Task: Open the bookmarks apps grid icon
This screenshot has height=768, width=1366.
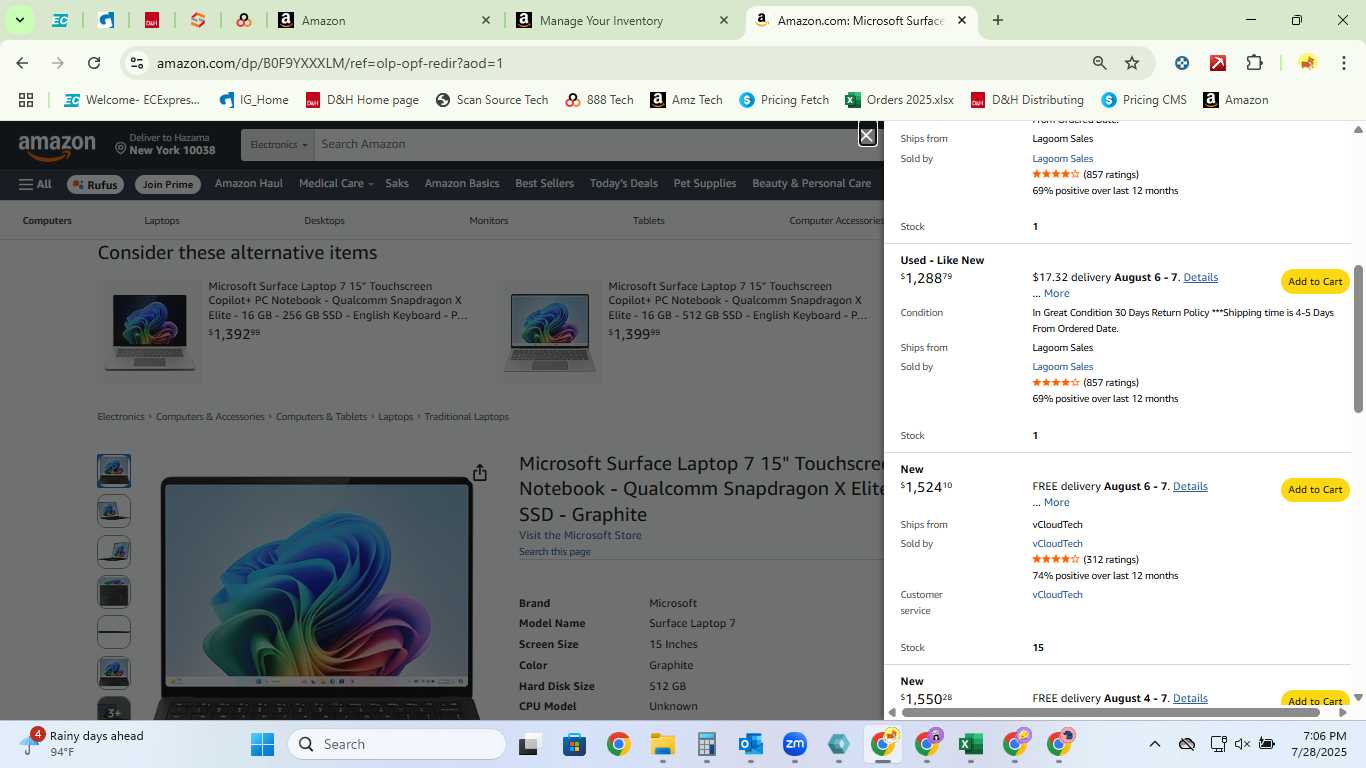Action: 26,100
